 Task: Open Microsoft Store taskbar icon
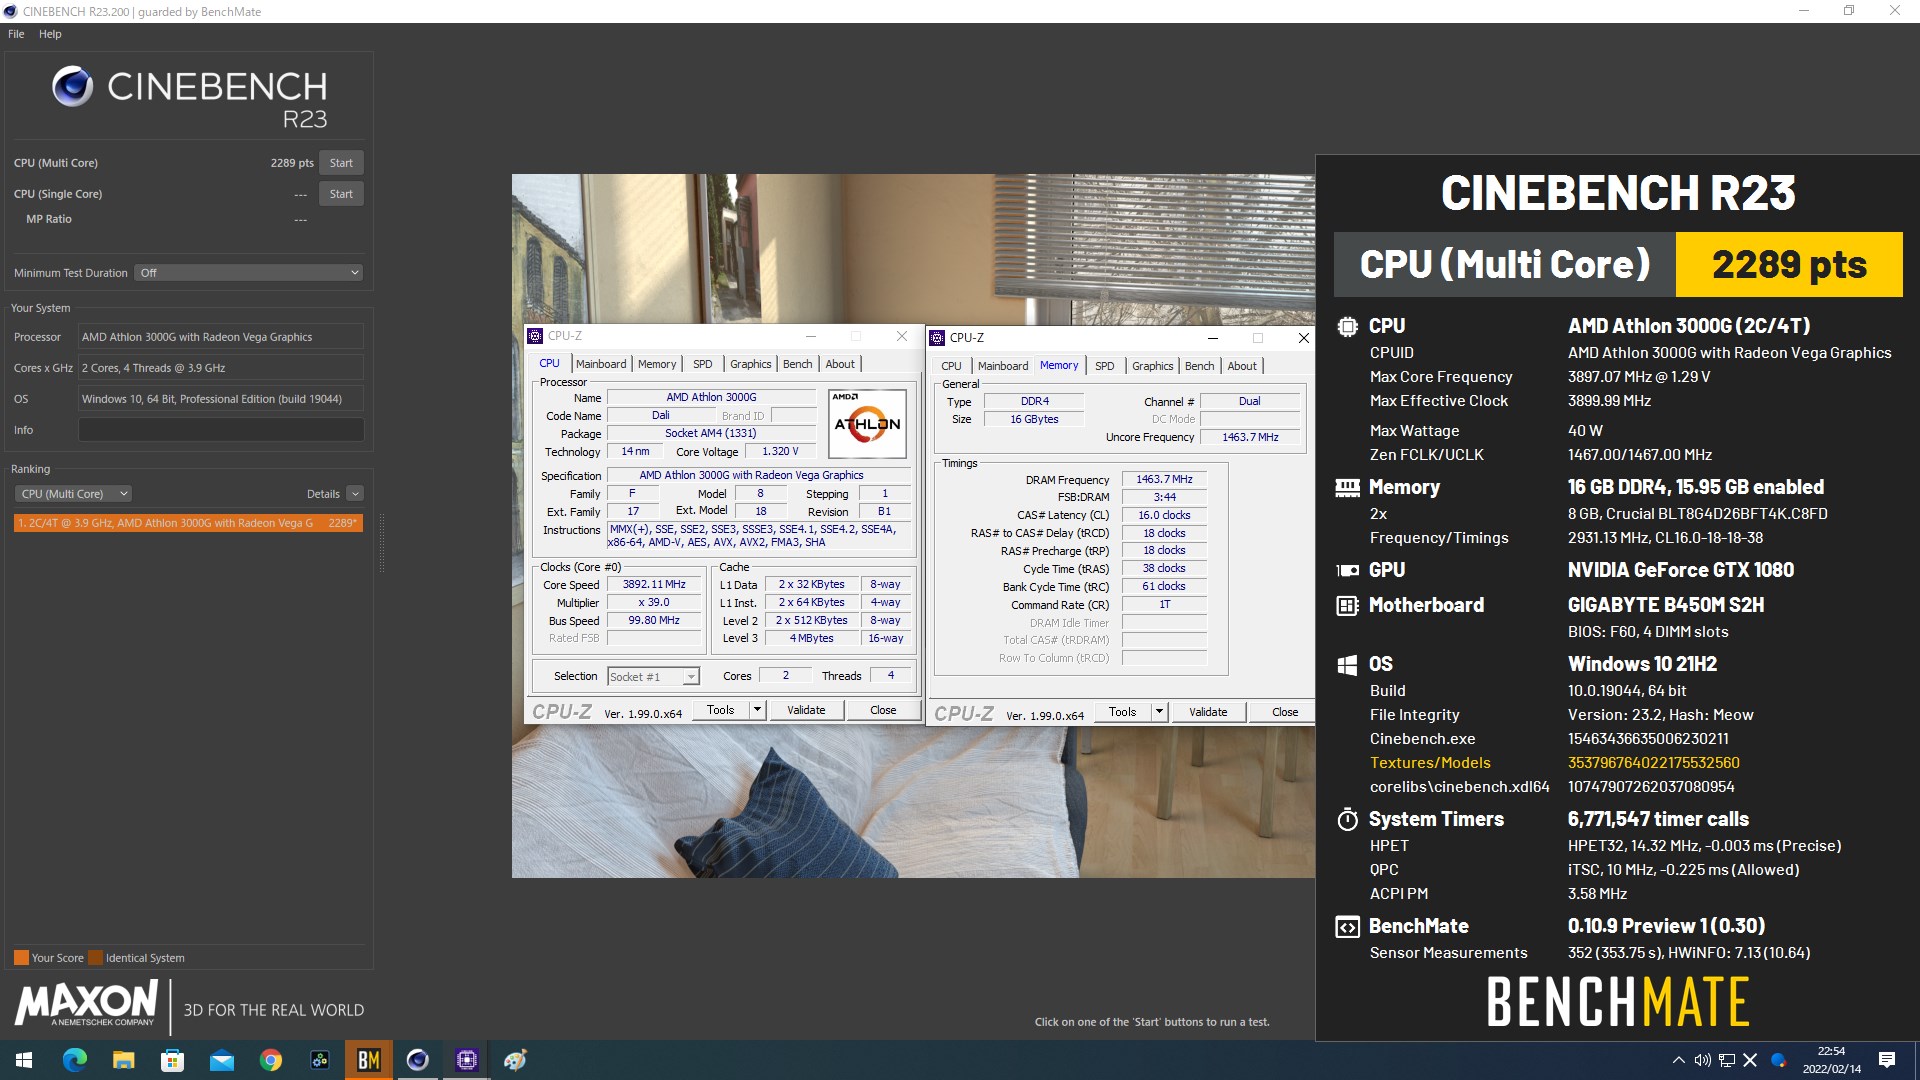coord(172,1060)
